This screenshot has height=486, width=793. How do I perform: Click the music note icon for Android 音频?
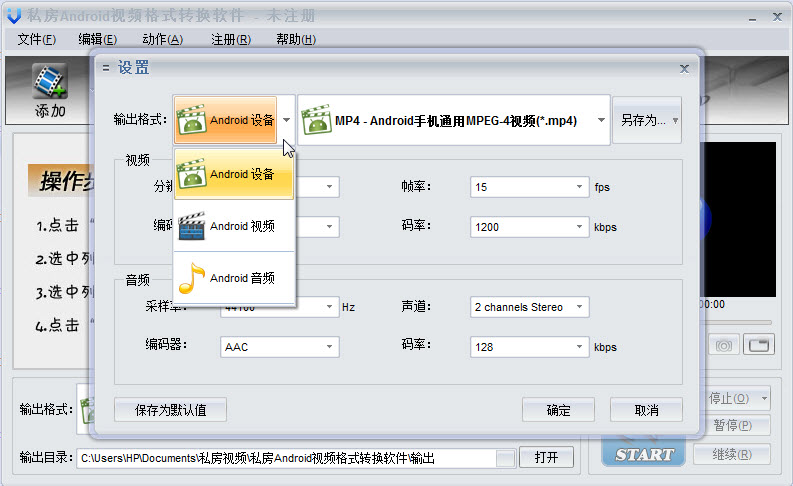192,278
